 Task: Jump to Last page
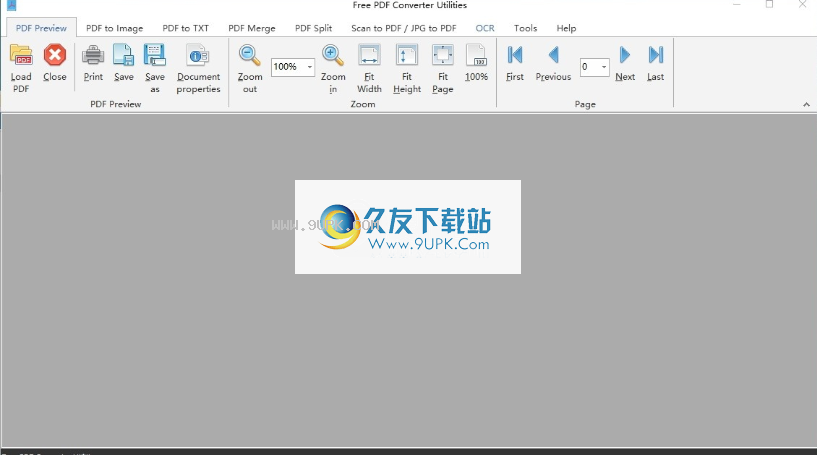click(655, 55)
